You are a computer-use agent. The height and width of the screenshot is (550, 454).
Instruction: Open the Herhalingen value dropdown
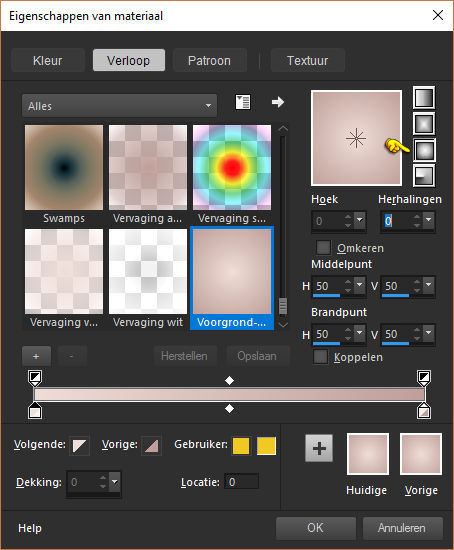(x=428, y=220)
